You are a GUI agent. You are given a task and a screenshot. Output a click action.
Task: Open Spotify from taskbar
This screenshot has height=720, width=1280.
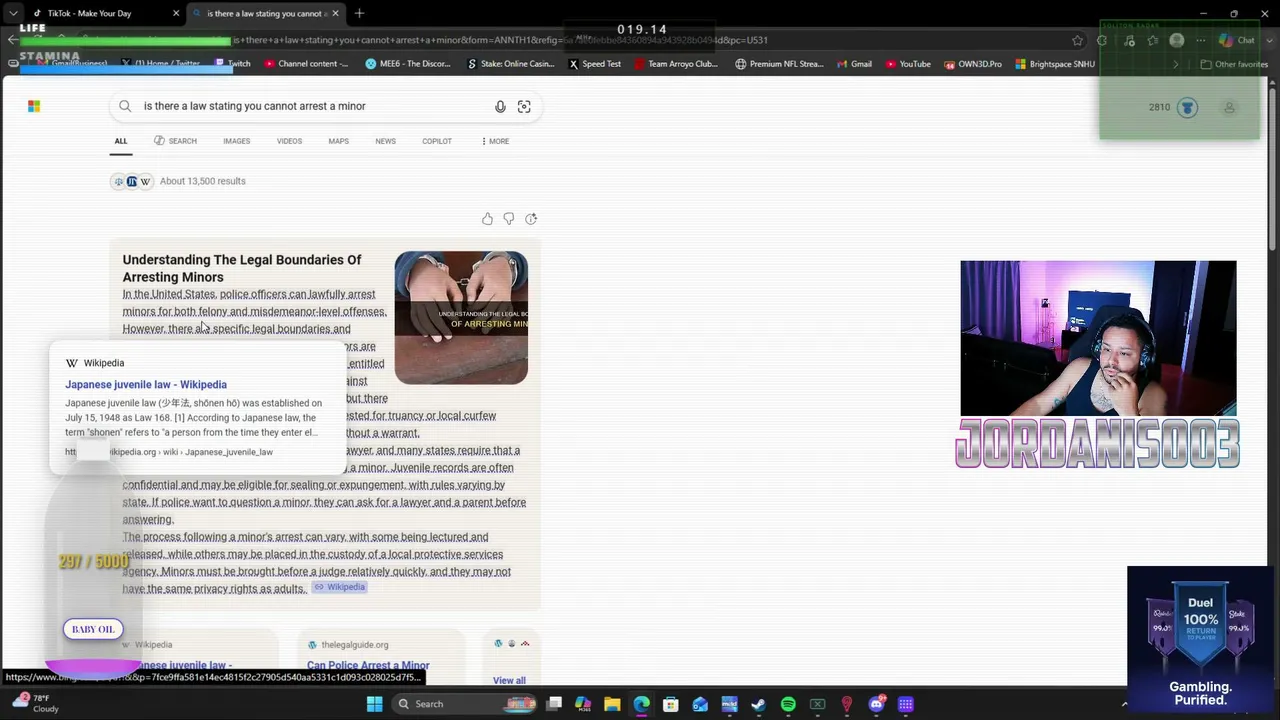[788, 704]
